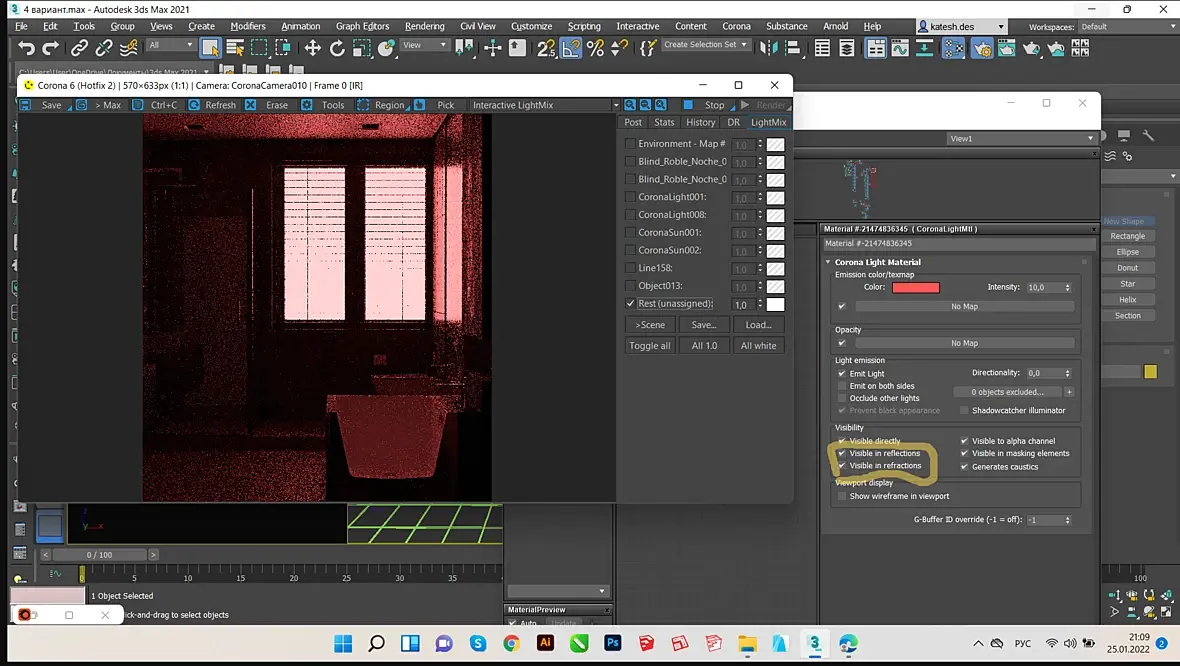The width and height of the screenshot is (1180, 666).
Task: Select the Rotate transform tool
Action: point(337,48)
